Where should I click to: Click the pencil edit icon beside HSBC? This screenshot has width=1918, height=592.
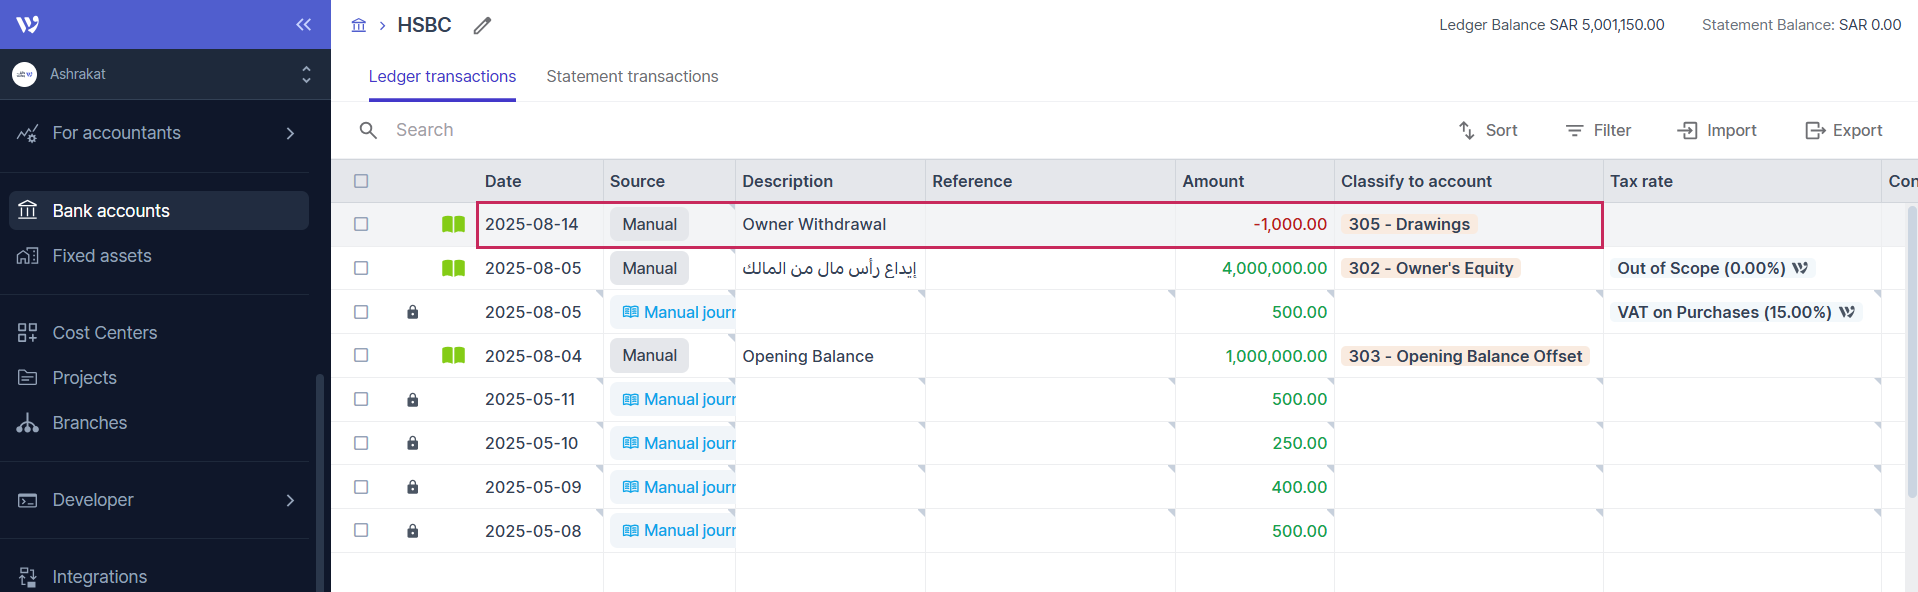click(482, 26)
